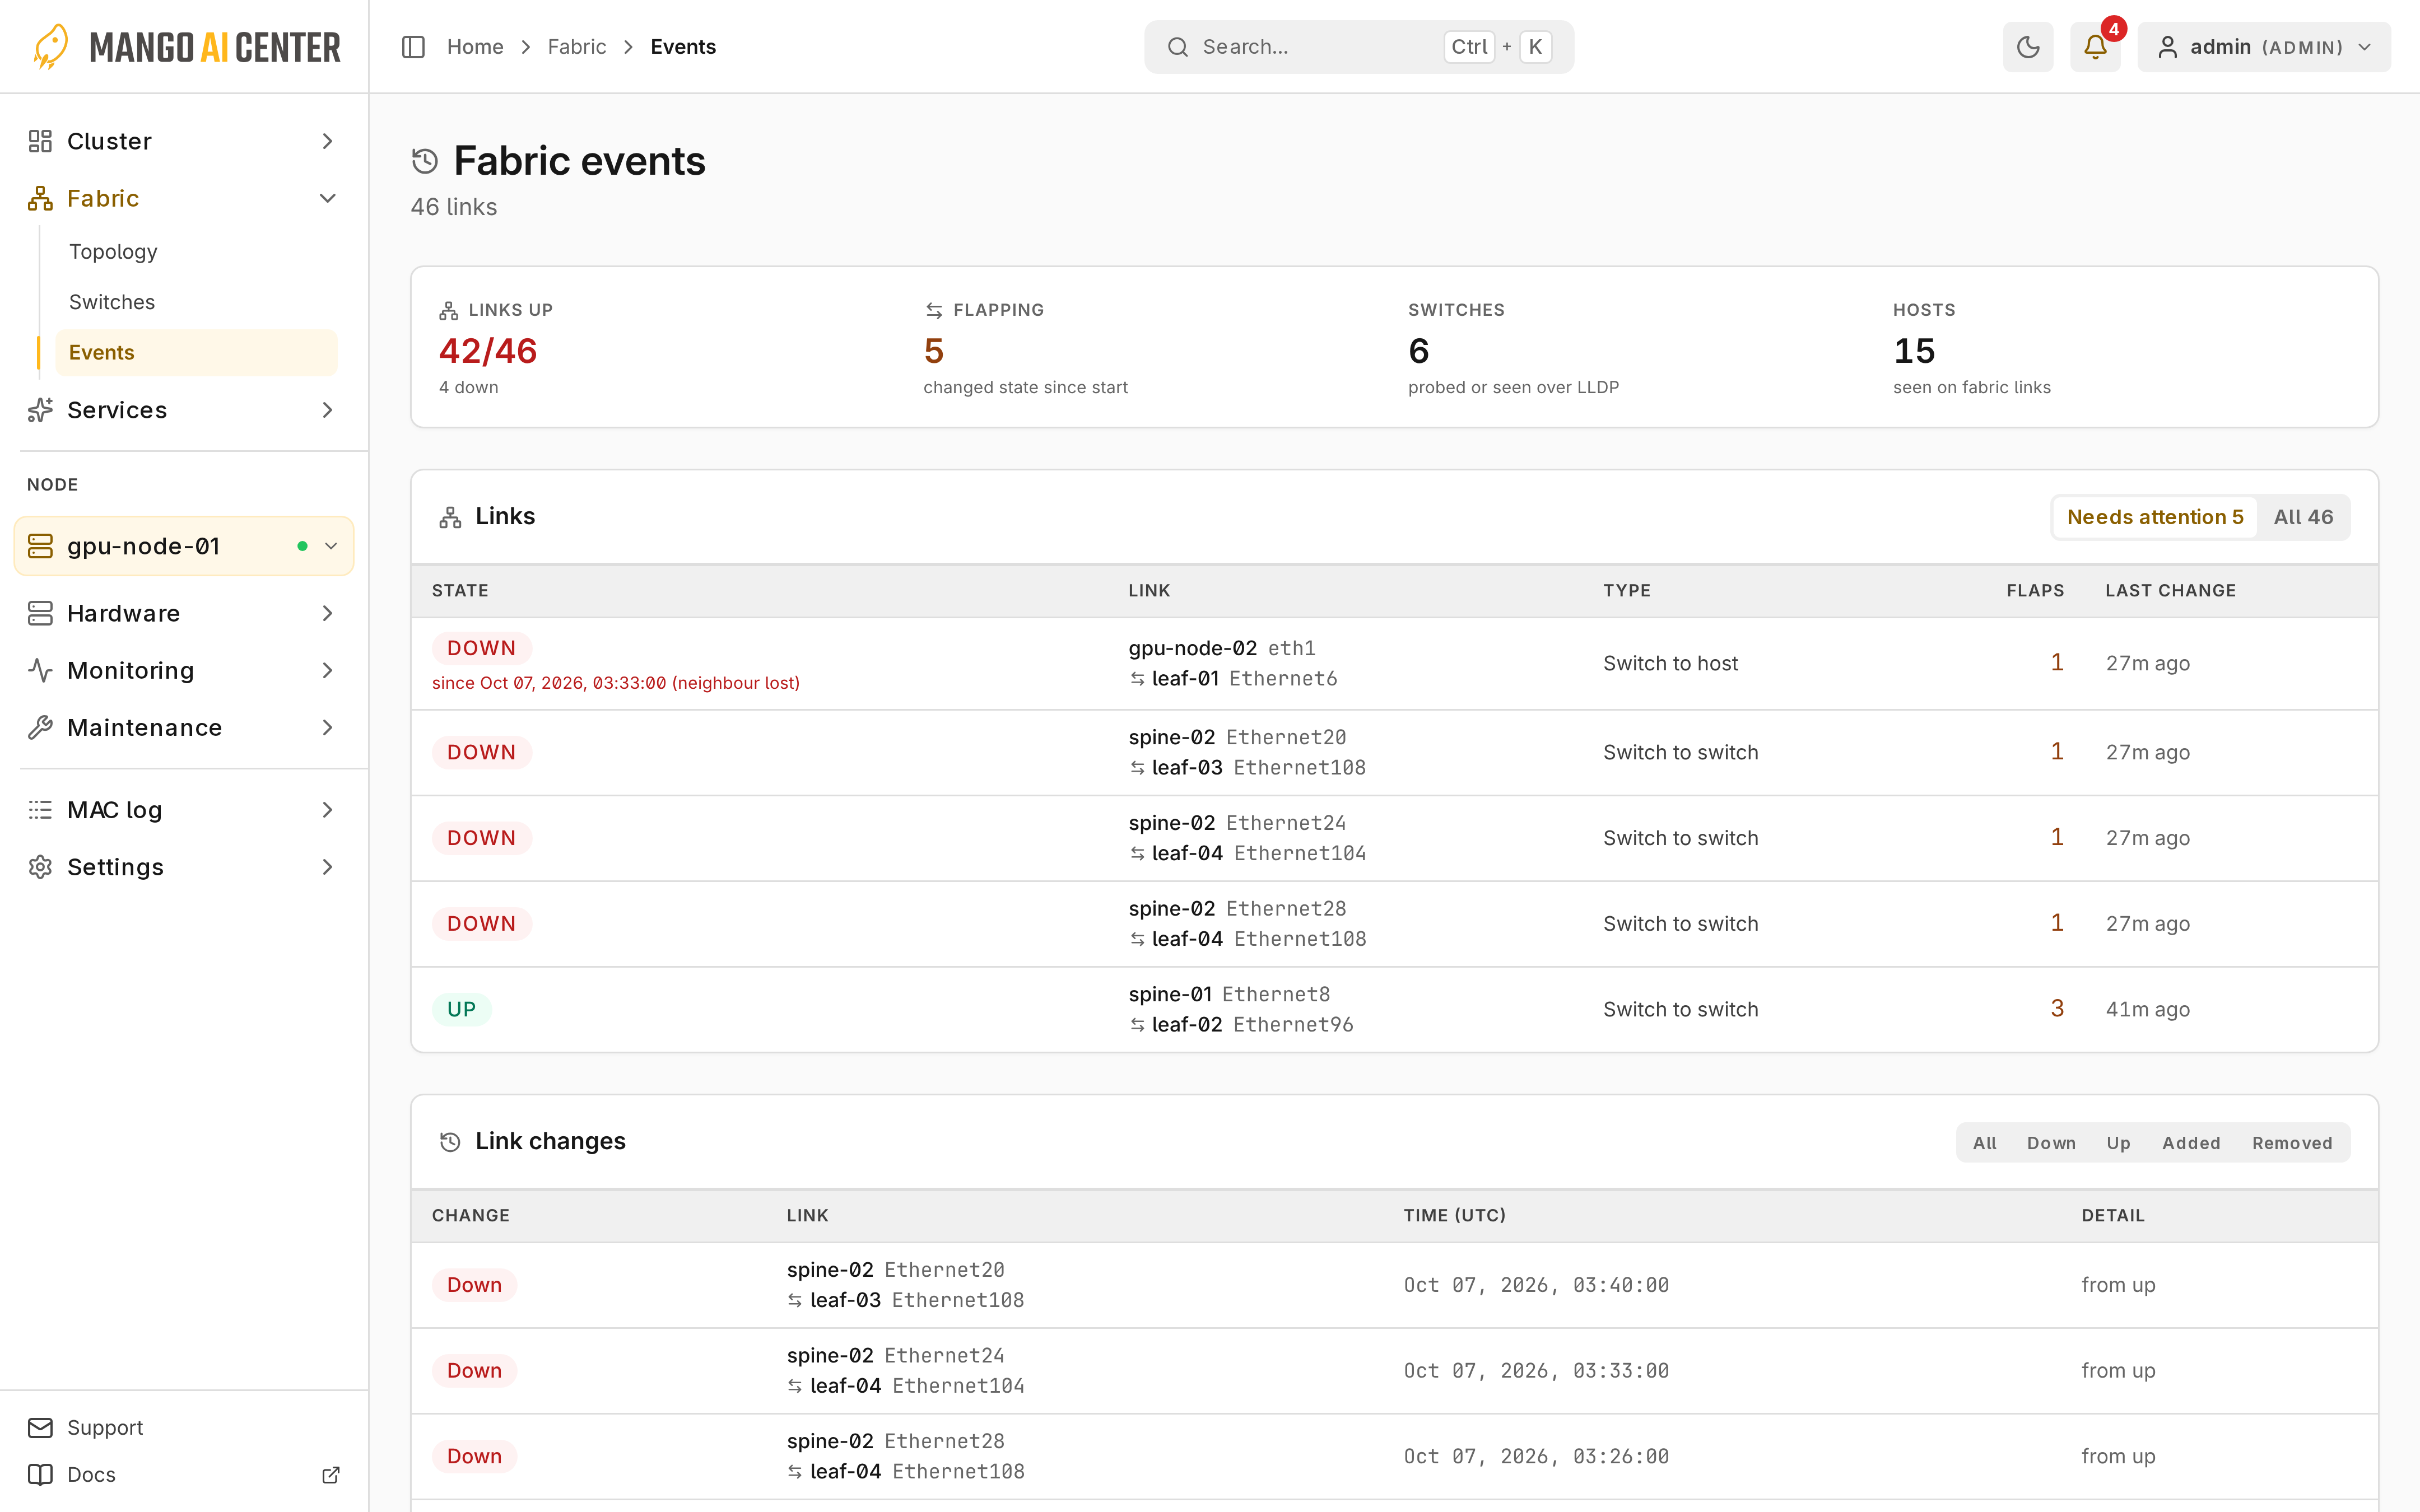
Task: Click the Settings gear icon
Action: click(40, 867)
